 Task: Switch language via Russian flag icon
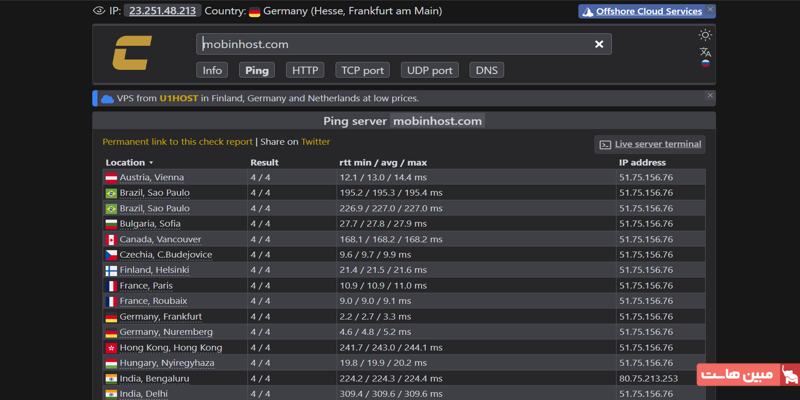(x=705, y=64)
